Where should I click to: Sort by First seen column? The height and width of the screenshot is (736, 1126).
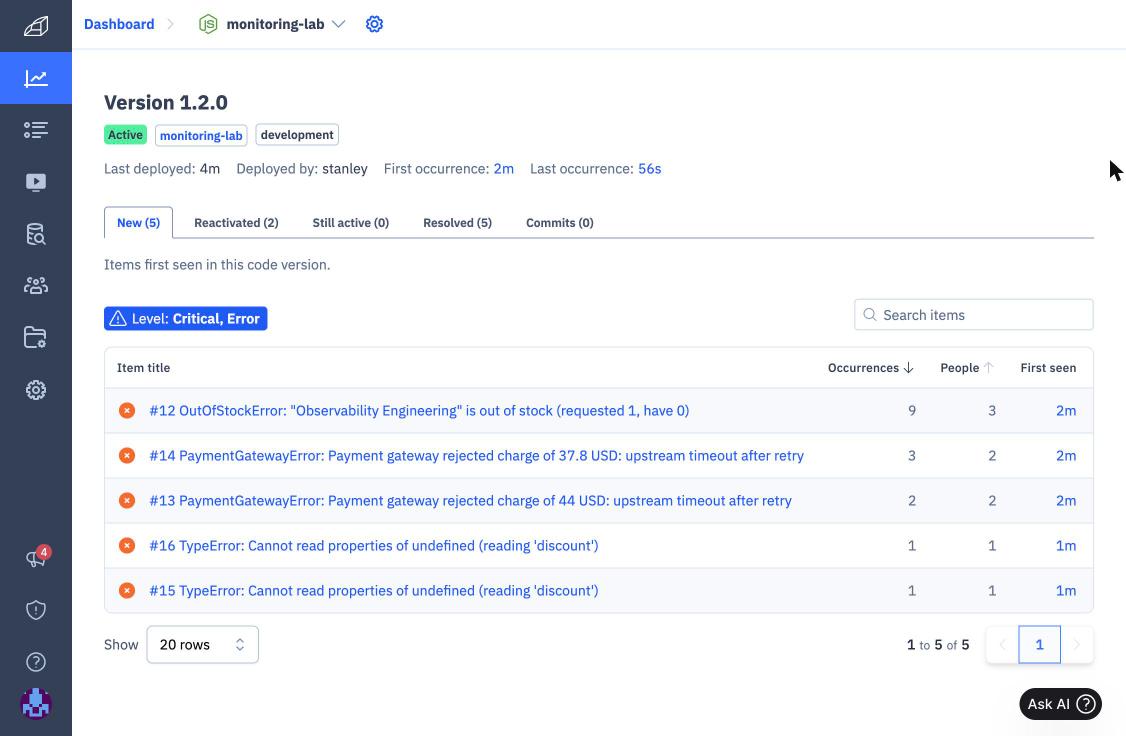(1048, 368)
